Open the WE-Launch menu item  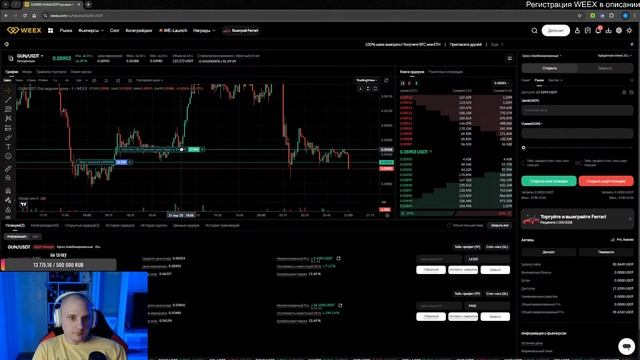point(173,31)
